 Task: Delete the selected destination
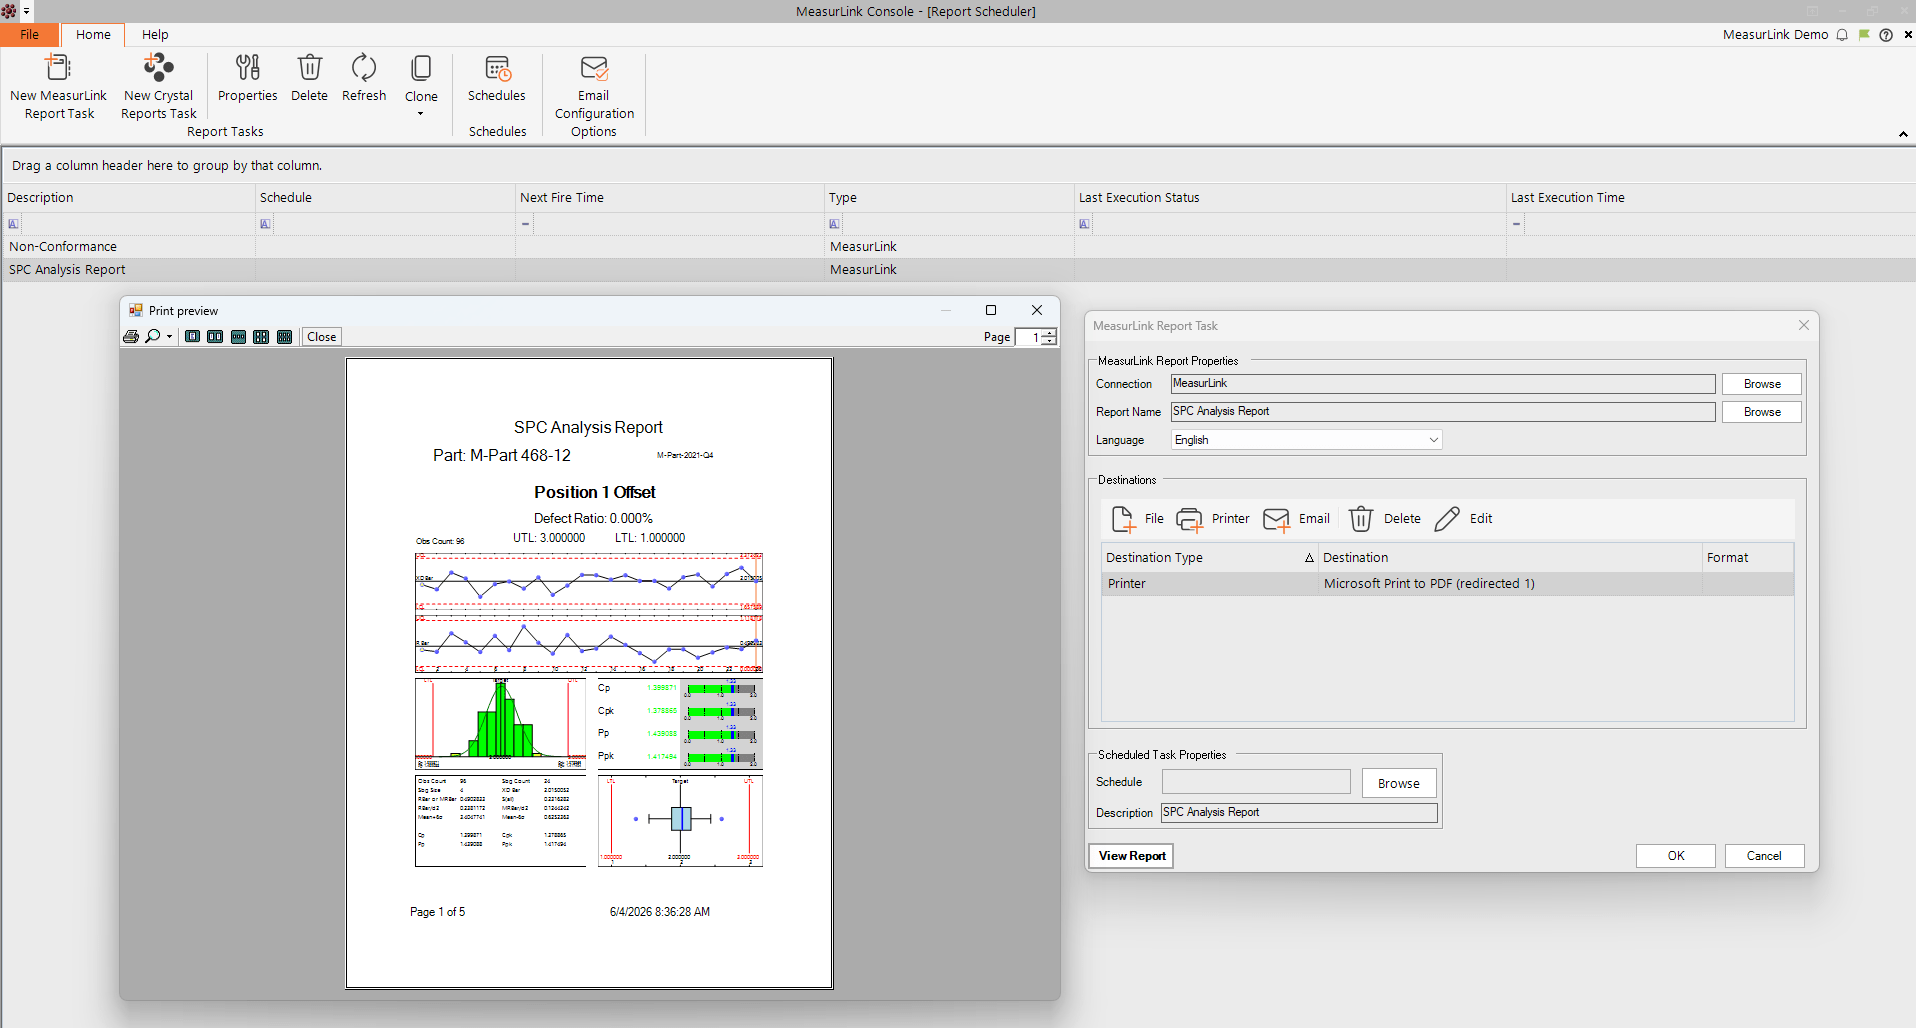[1385, 519]
